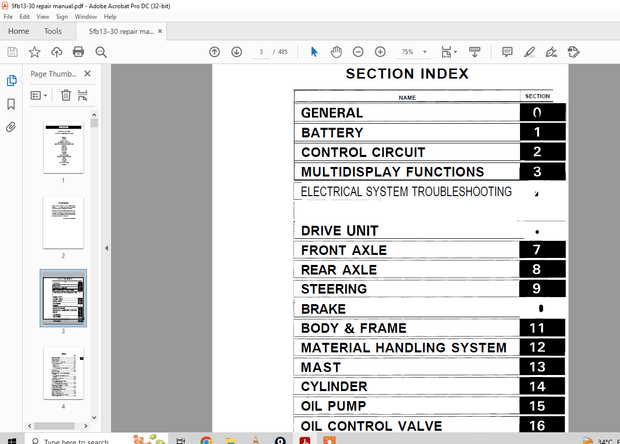
Task: Click the page number input field
Action: 261,52
